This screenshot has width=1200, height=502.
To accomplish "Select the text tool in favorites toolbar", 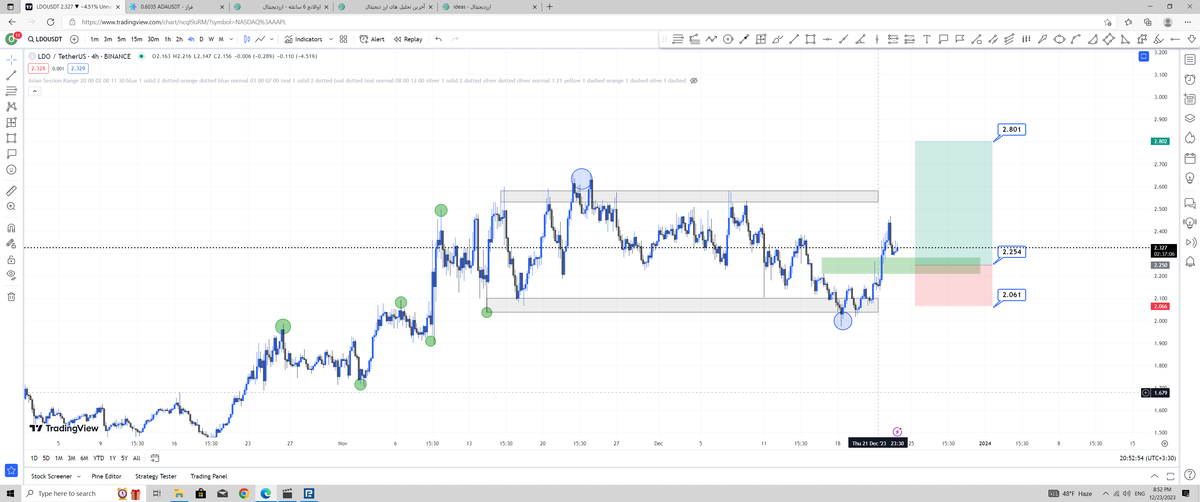I will (x=927, y=40).
